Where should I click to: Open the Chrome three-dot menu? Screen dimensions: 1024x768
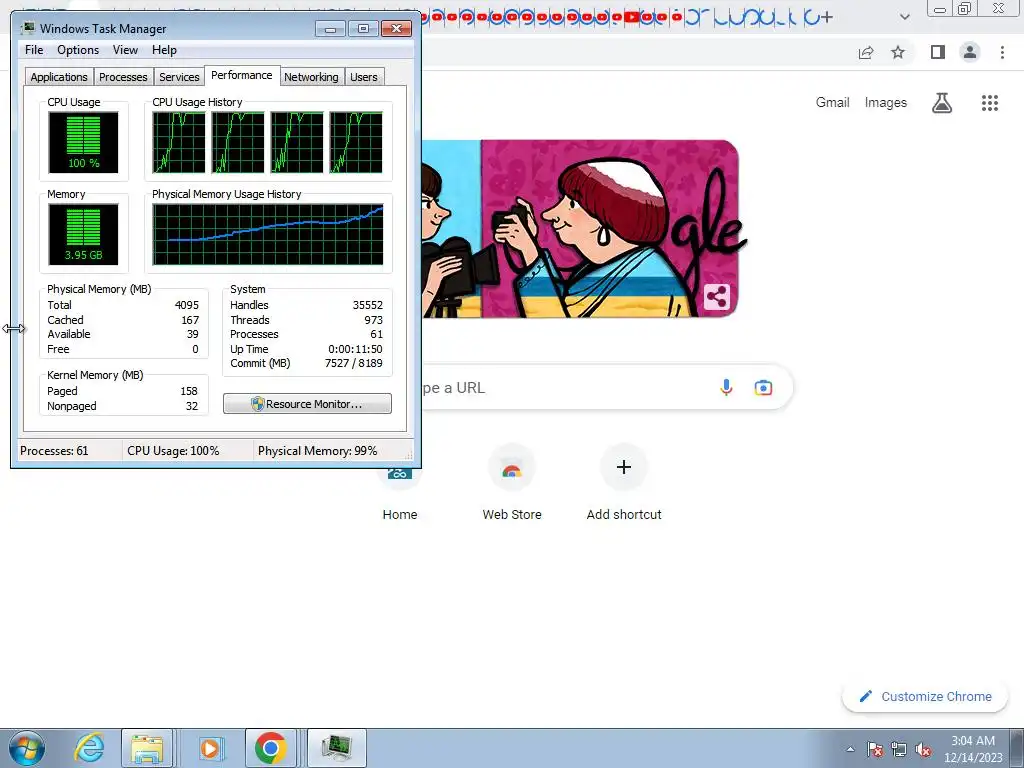[x=1002, y=52]
